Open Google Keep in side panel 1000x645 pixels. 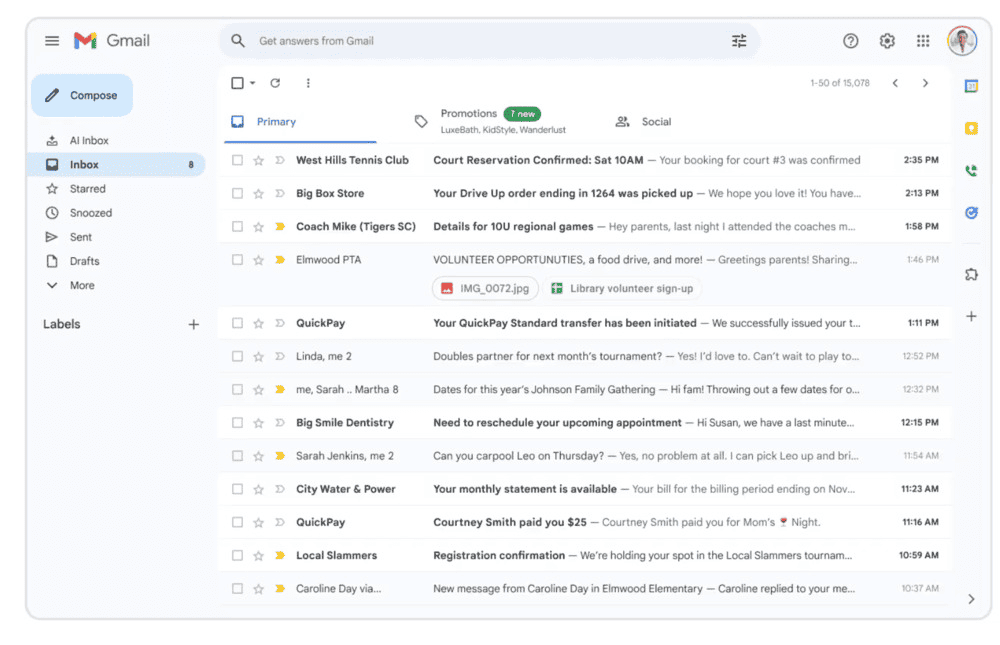(x=971, y=128)
